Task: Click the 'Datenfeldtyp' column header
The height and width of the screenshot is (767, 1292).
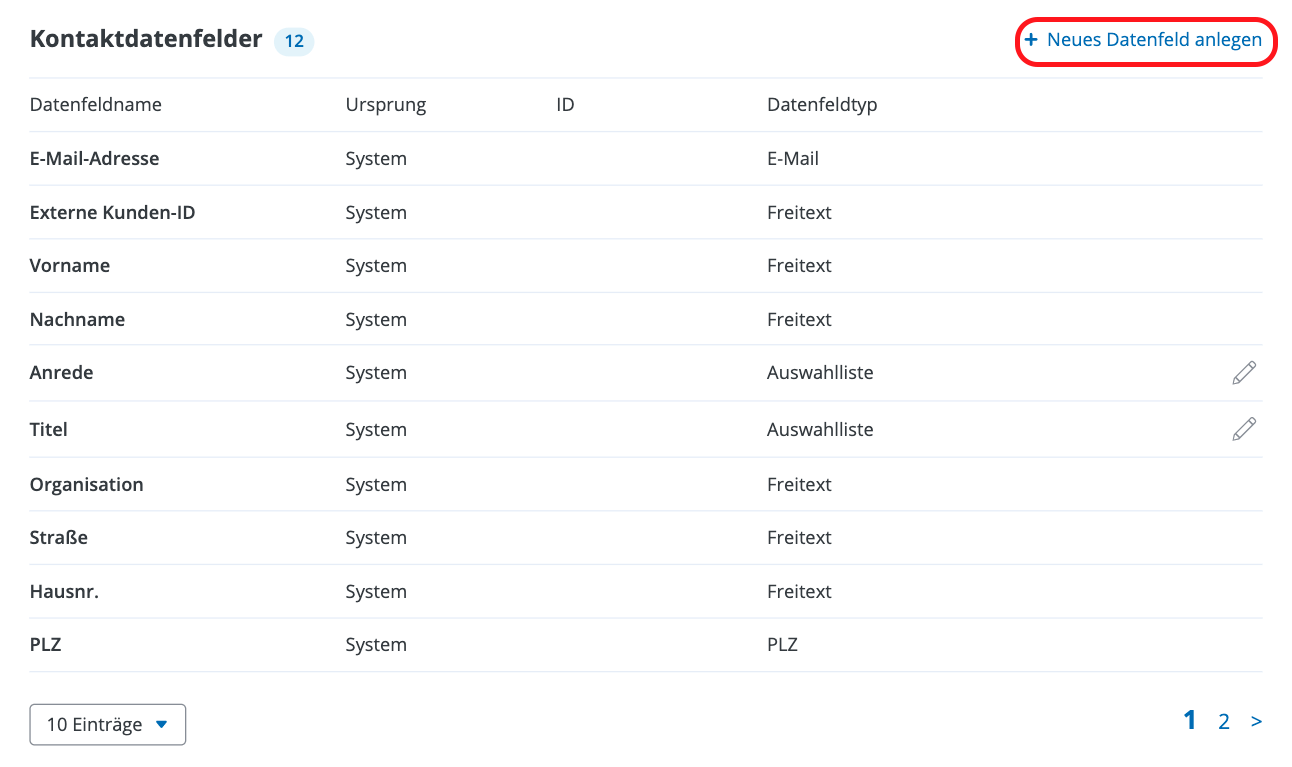Action: click(822, 105)
